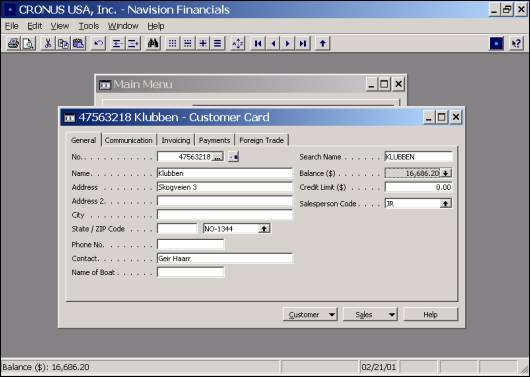Image resolution: width=530 pixels, height=377 pixels.
Task: Go to the previous record
Action: [273, 43]
